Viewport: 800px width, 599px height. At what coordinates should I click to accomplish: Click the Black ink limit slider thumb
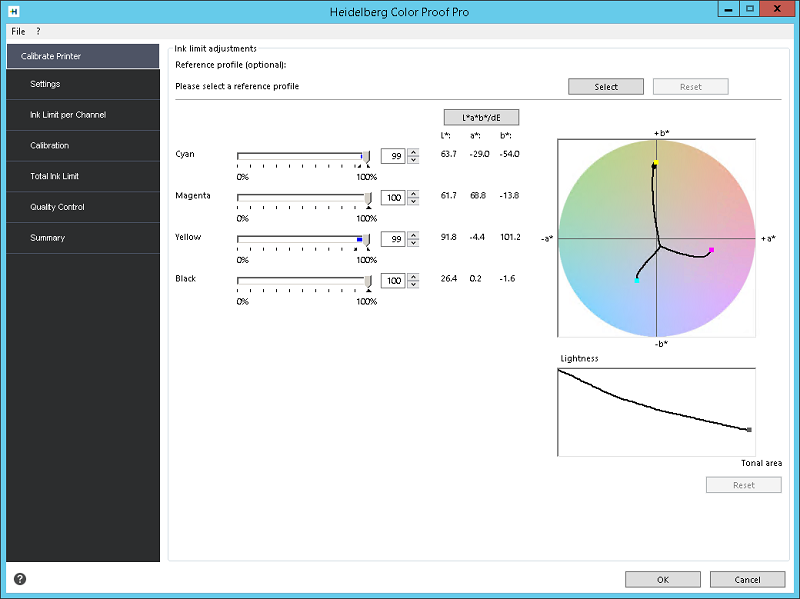tap(368, 282)
